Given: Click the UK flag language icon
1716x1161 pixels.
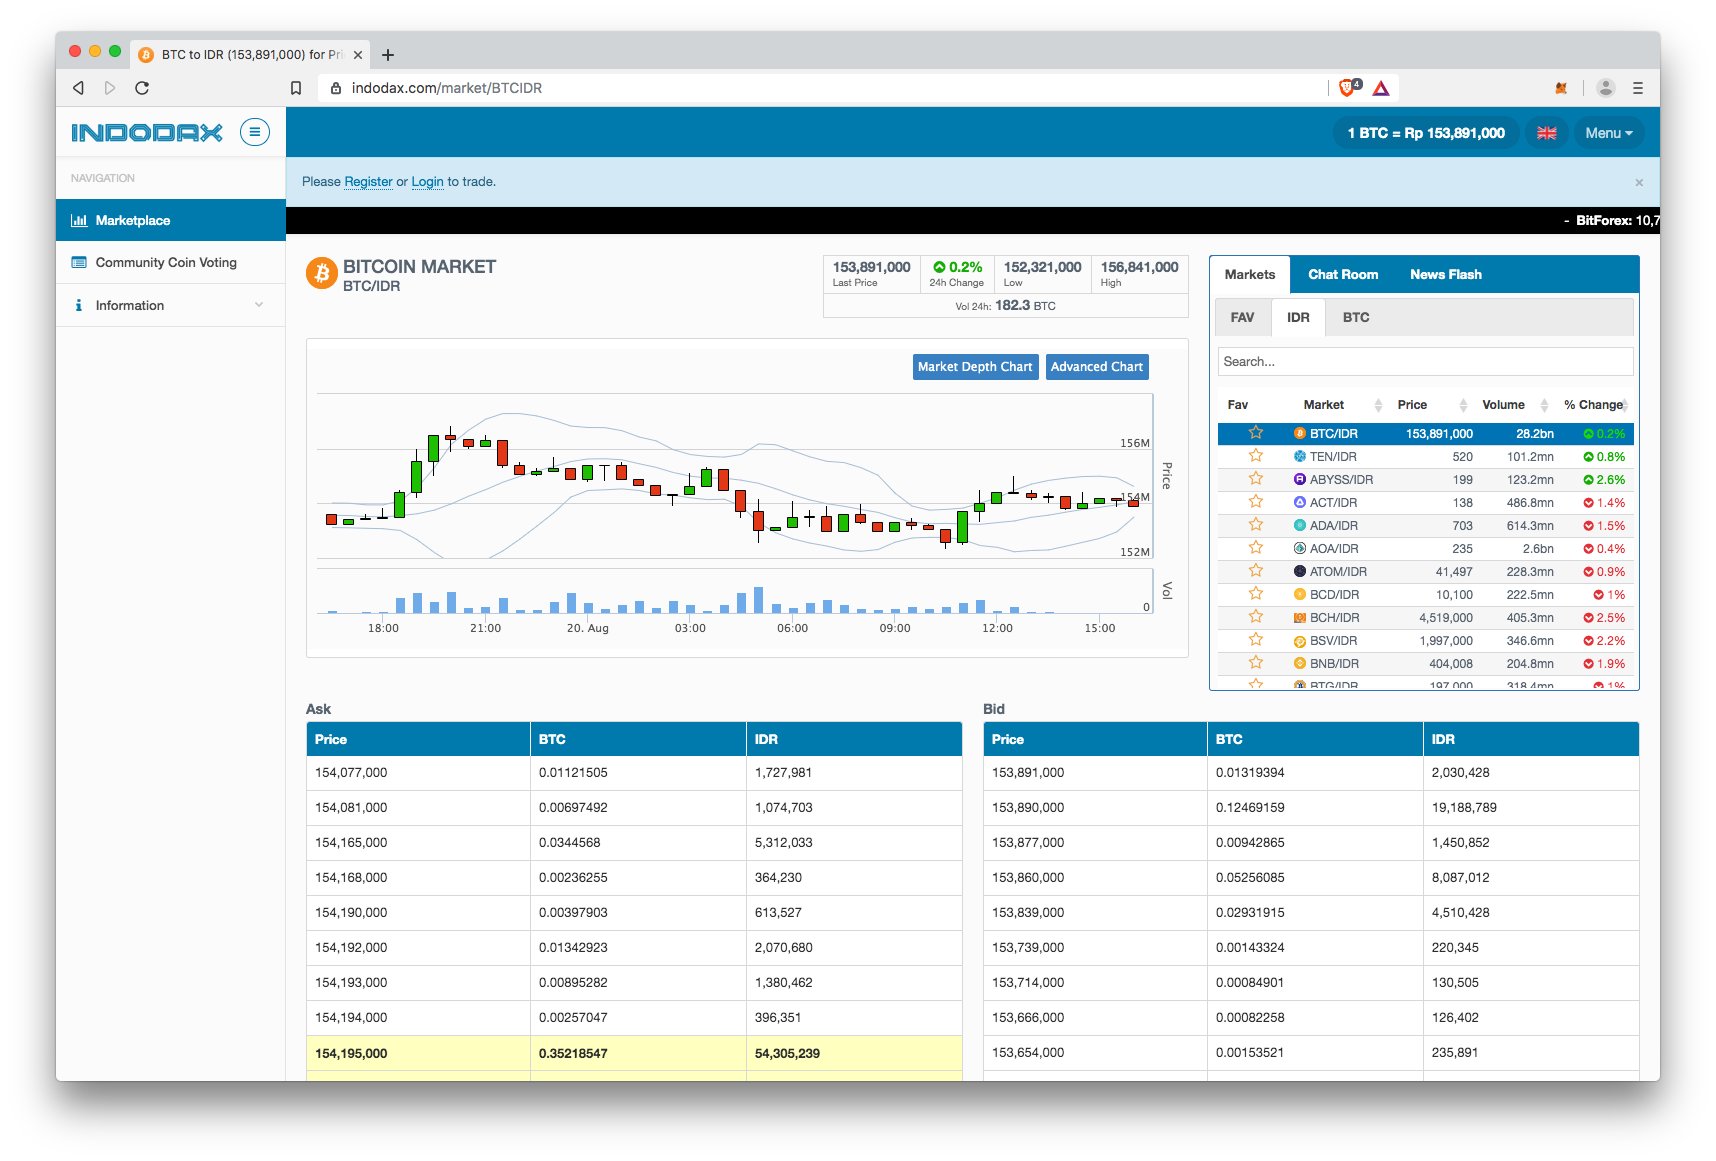Looking at the screenshot, I should 1547,133.
